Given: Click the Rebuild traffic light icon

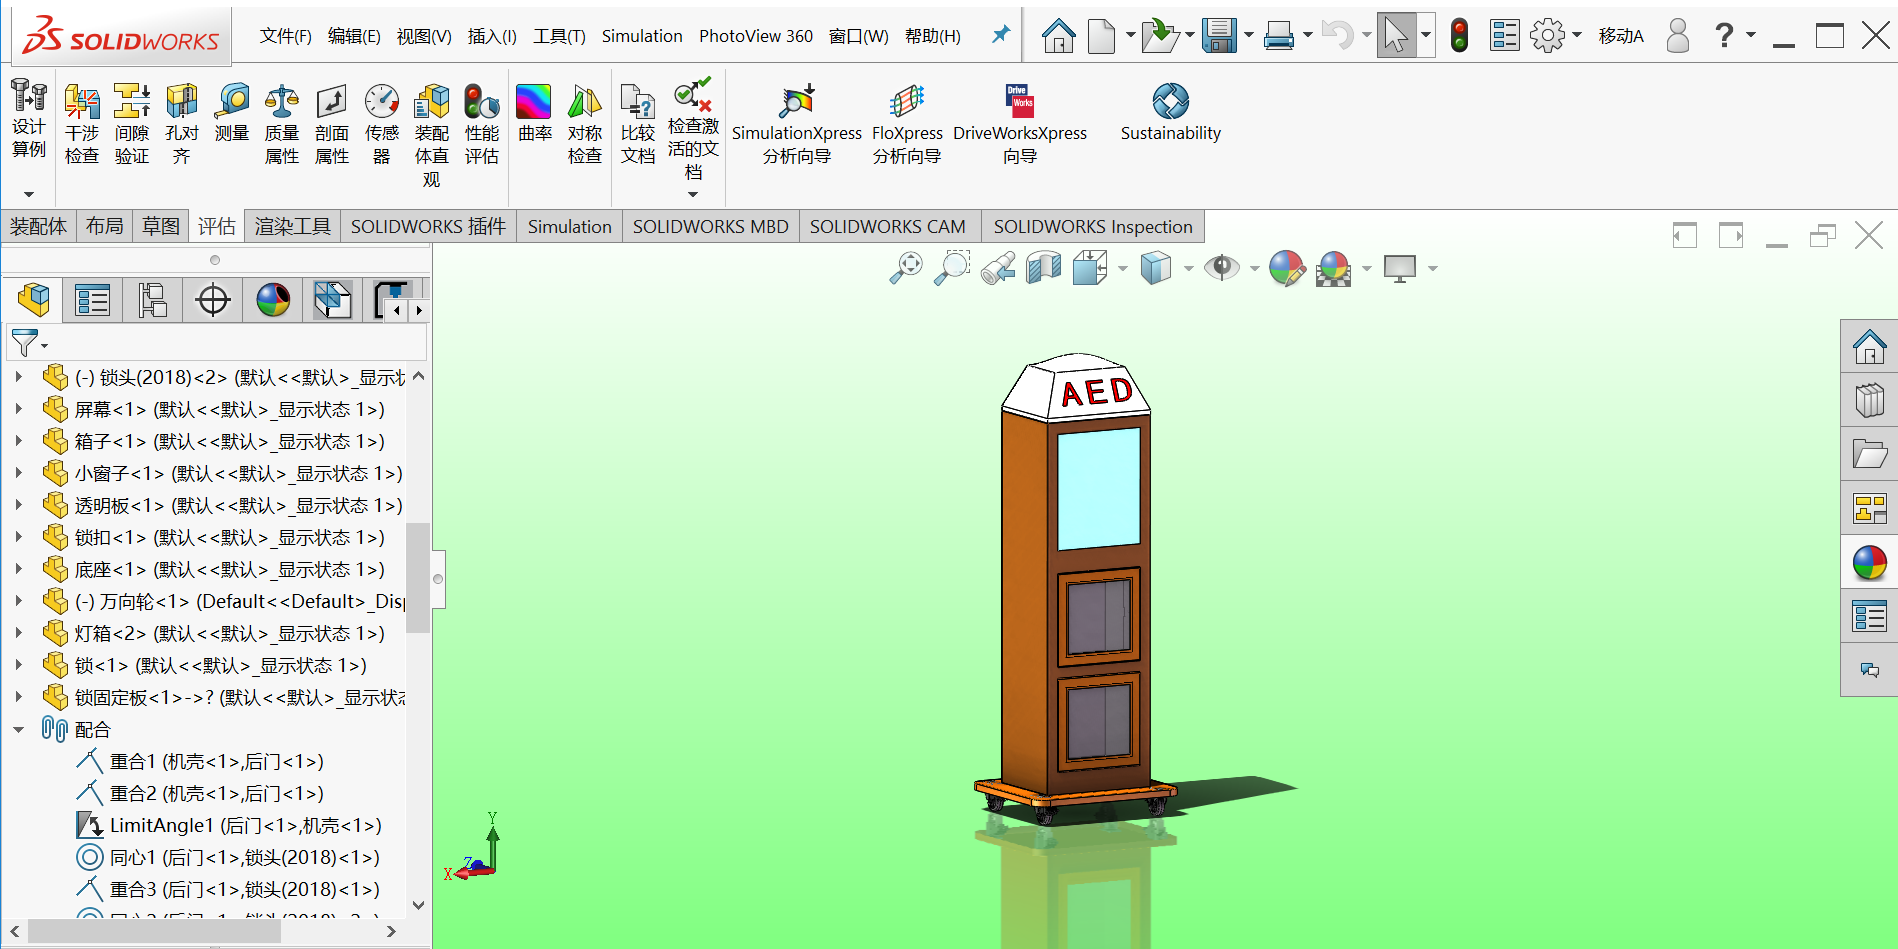Looking at the screenshot, I should coord(1459,36).
